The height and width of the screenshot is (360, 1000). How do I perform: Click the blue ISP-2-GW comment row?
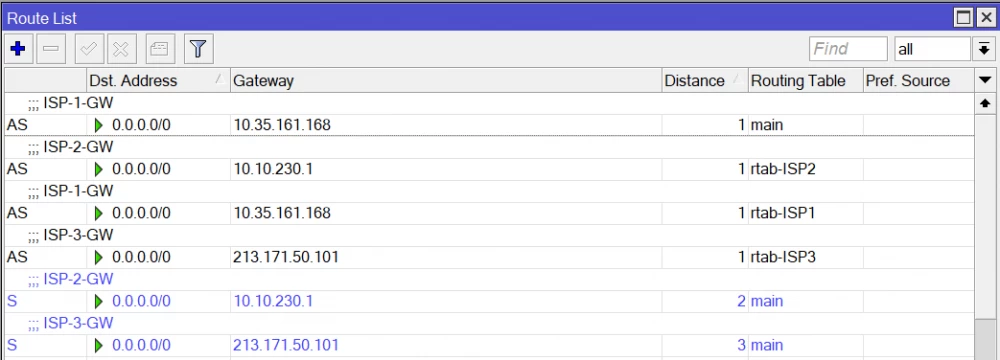(490, 280)
